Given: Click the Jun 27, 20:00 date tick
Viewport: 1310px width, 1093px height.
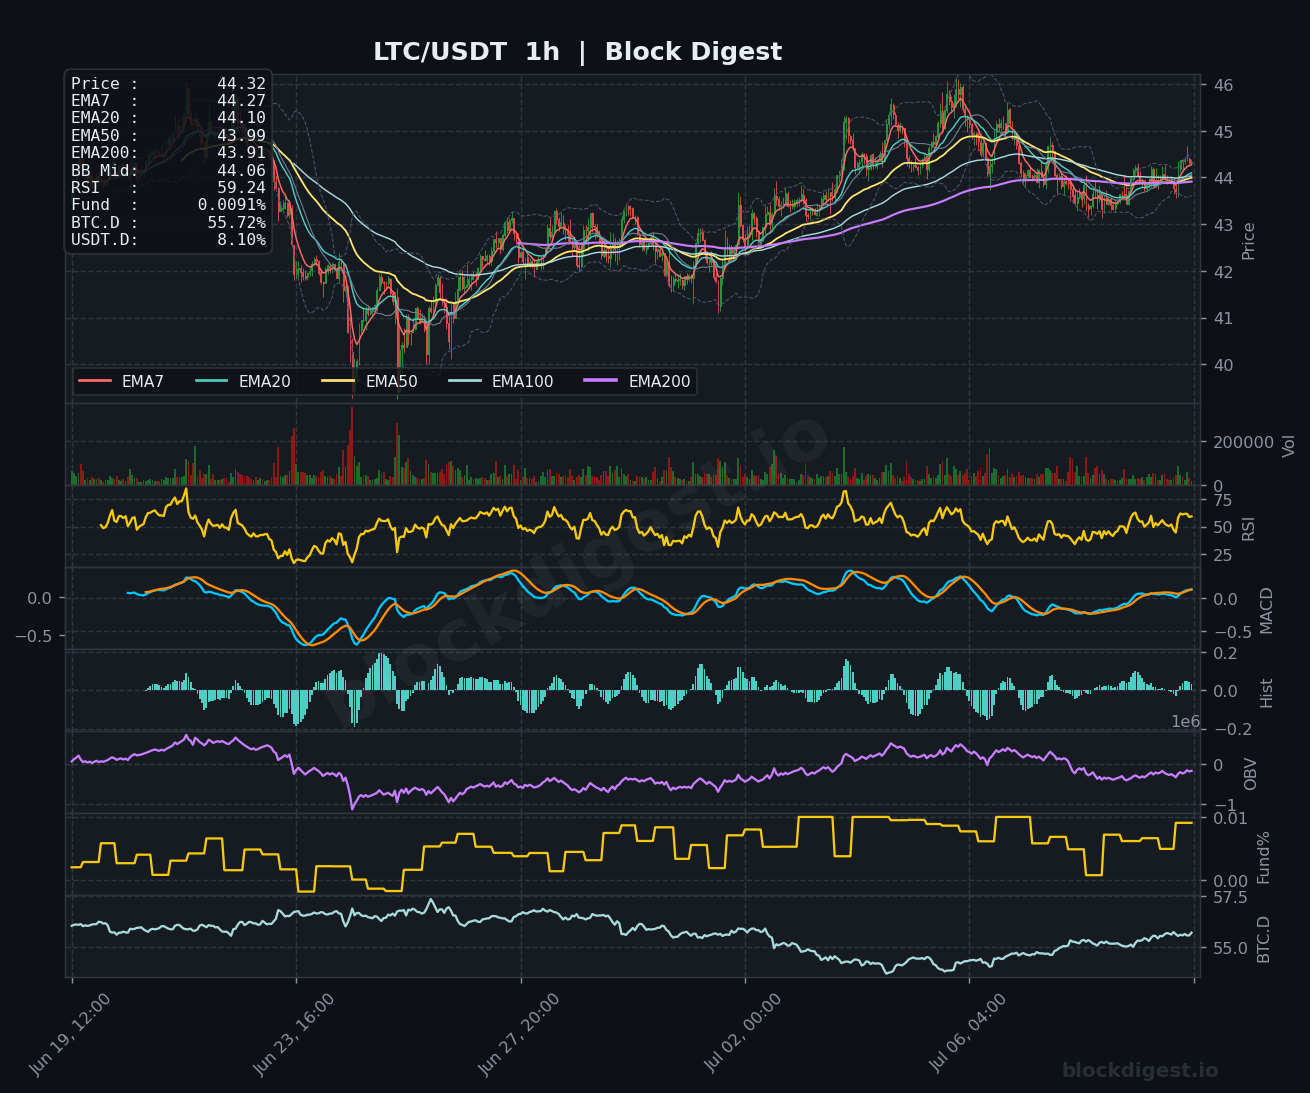Looking at the screenshot, I should 519,1034.
